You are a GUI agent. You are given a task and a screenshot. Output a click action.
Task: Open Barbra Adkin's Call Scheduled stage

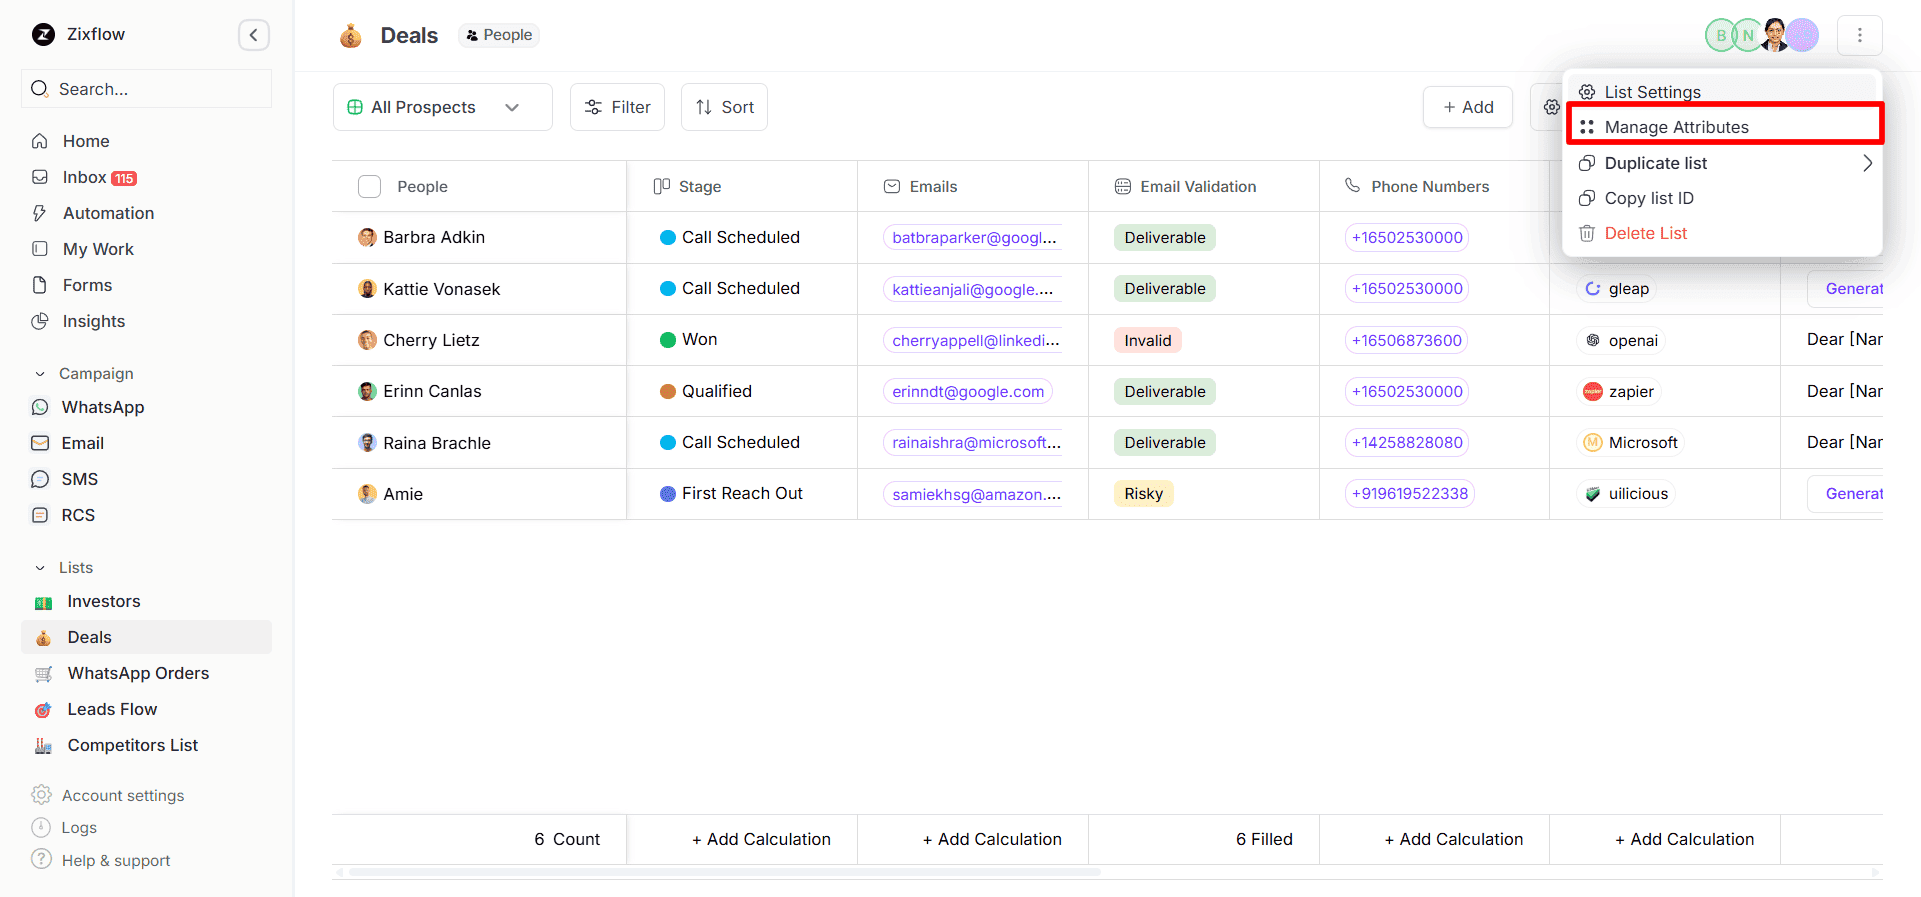click(x=730, y=237)
